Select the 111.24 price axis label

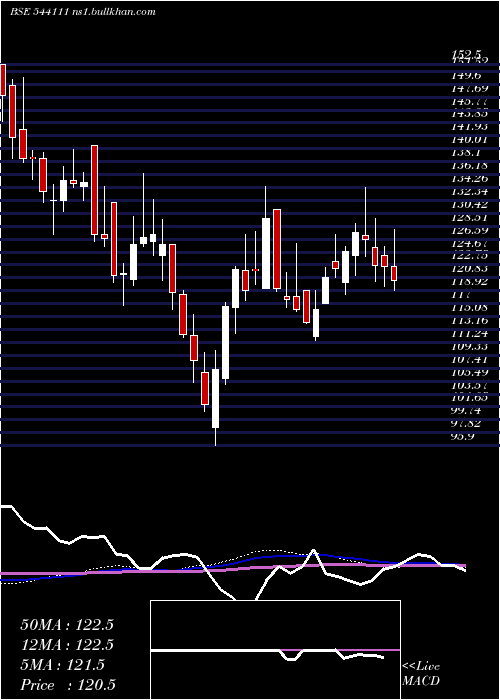coord(470,333)
